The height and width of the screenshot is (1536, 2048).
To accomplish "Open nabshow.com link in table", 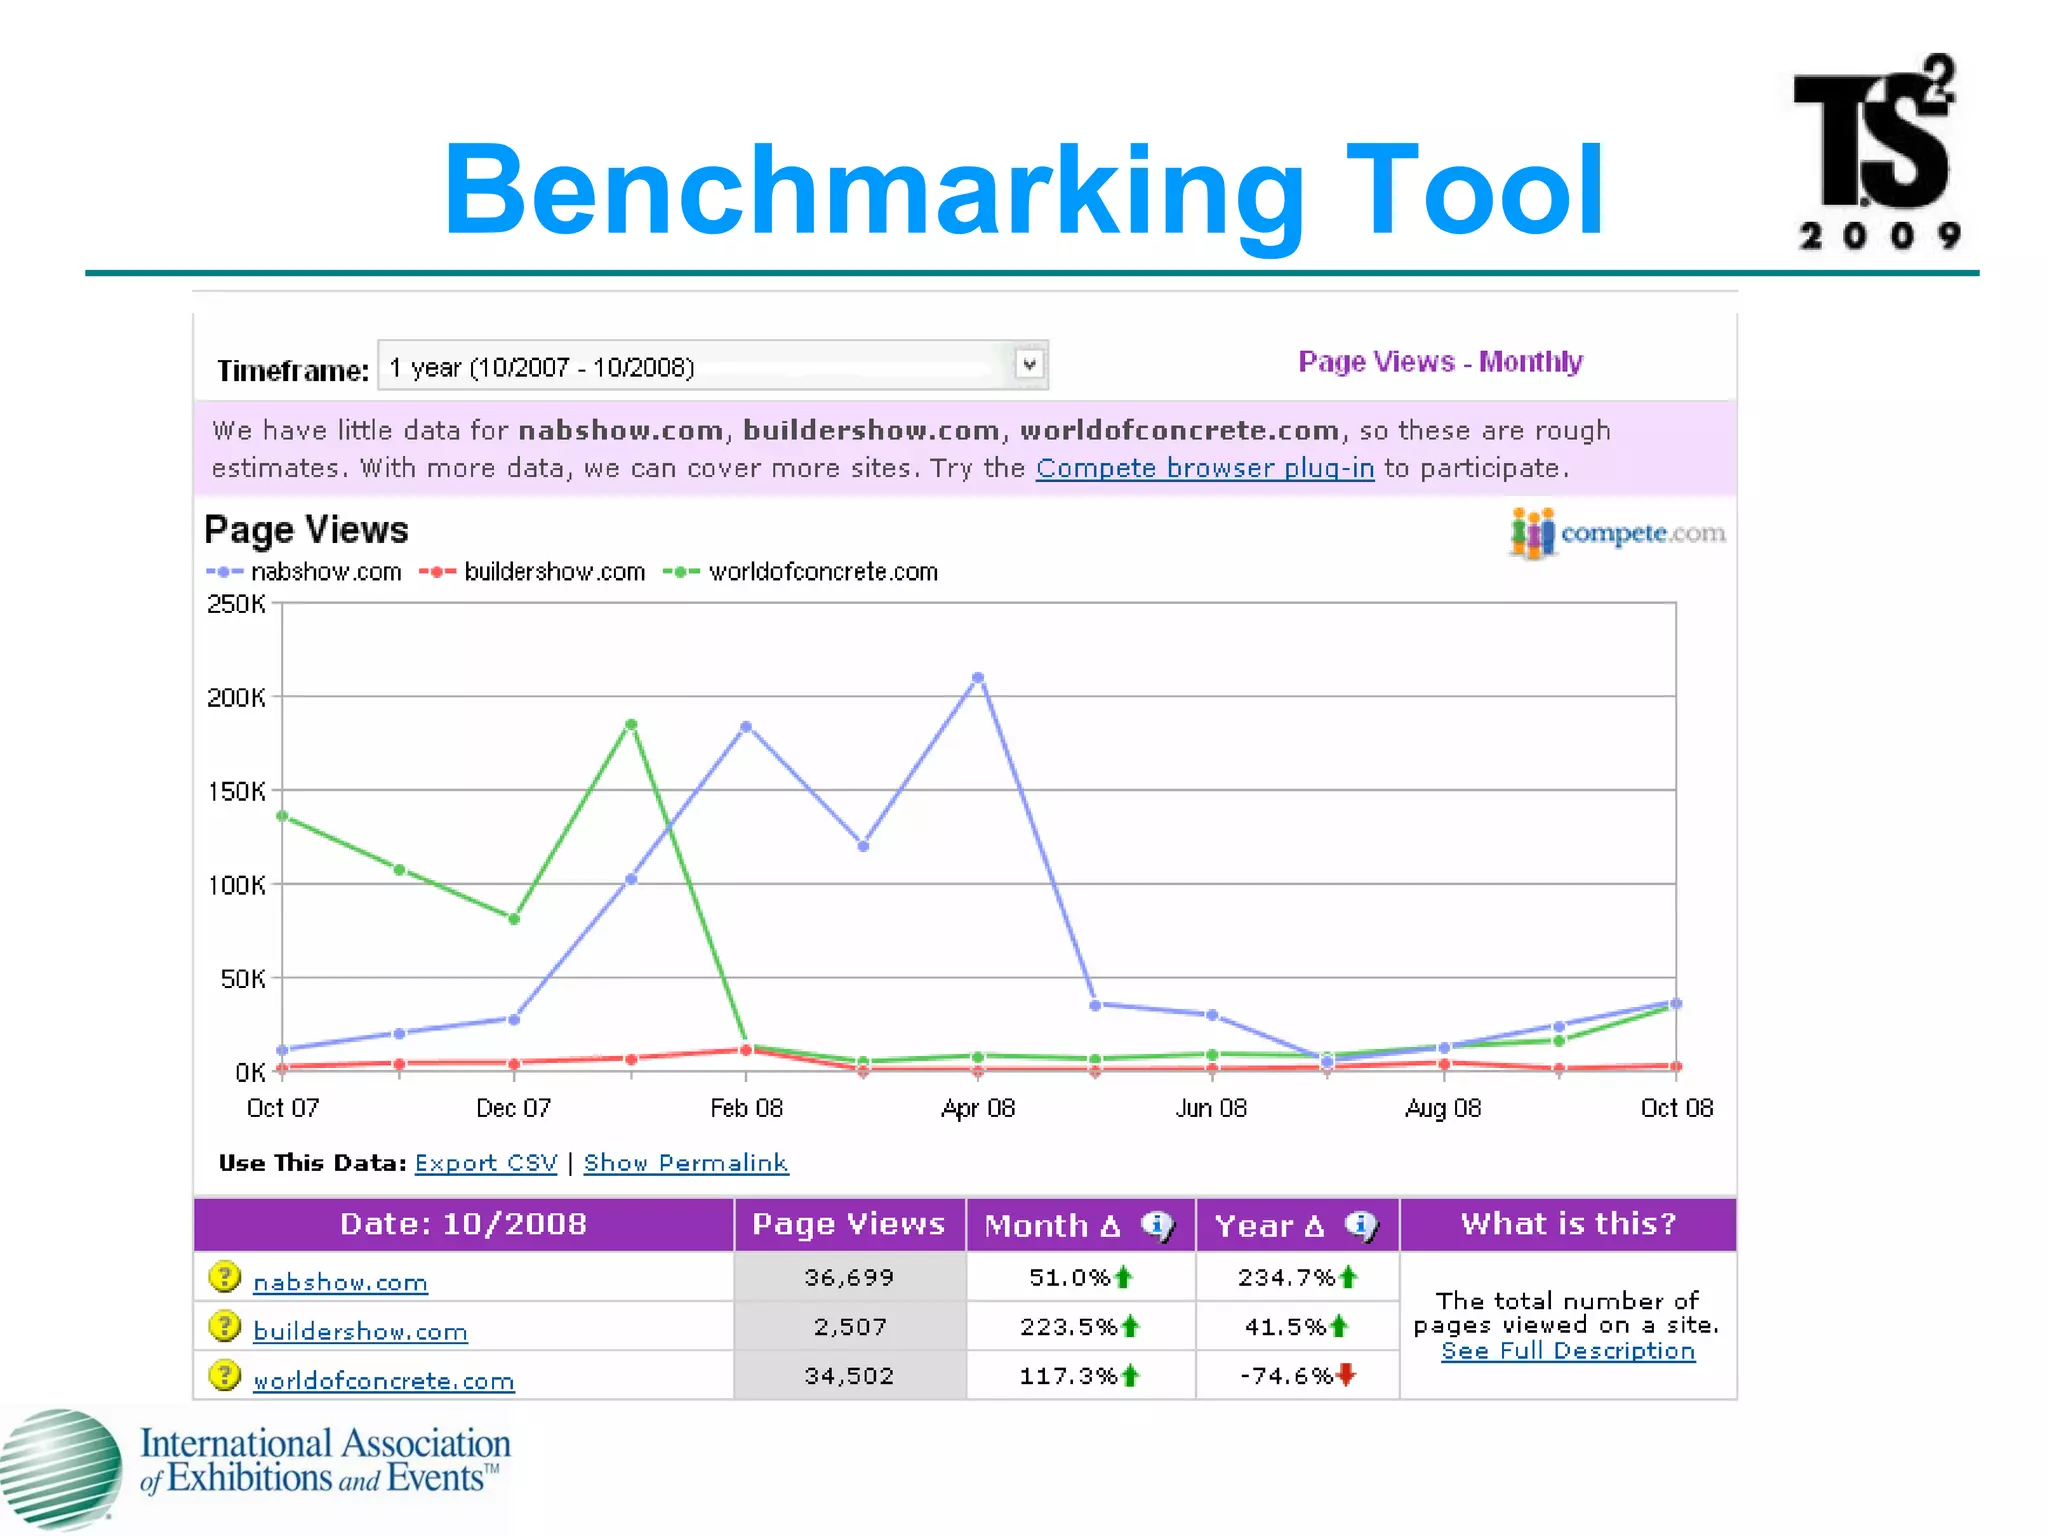I will pyautogui.click(x=340, y=1282).
